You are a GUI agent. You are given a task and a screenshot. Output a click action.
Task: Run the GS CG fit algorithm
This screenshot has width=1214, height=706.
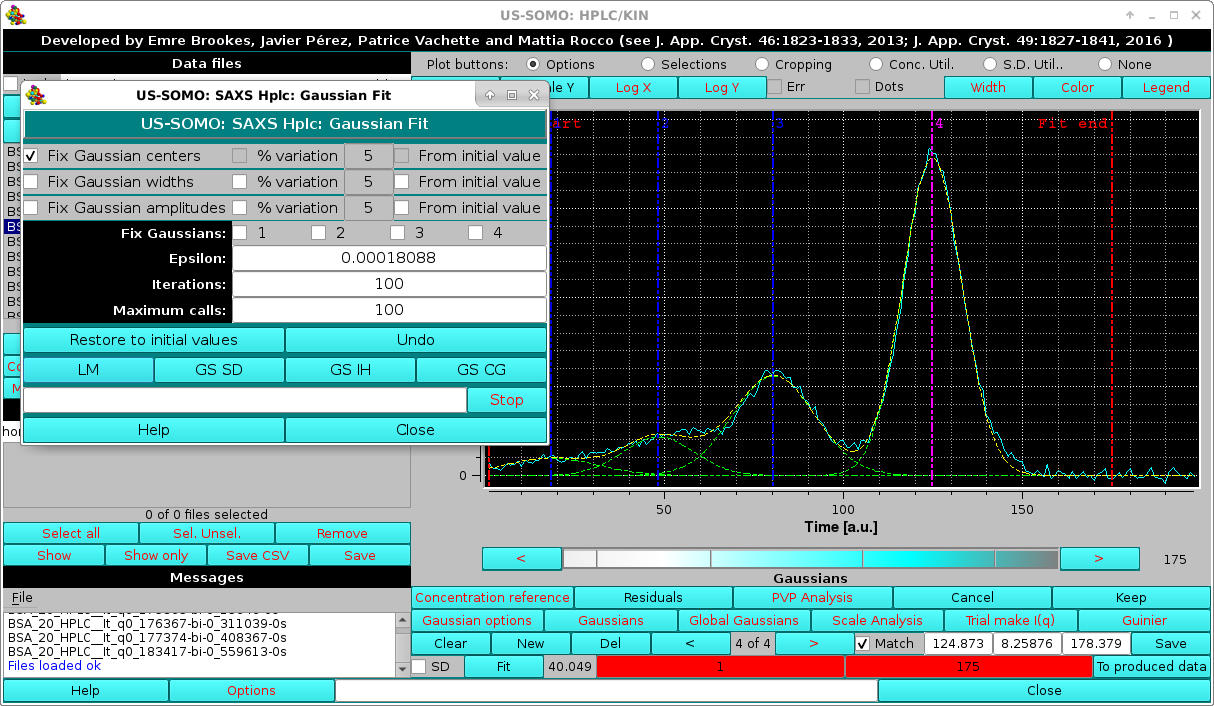point(481,370)
